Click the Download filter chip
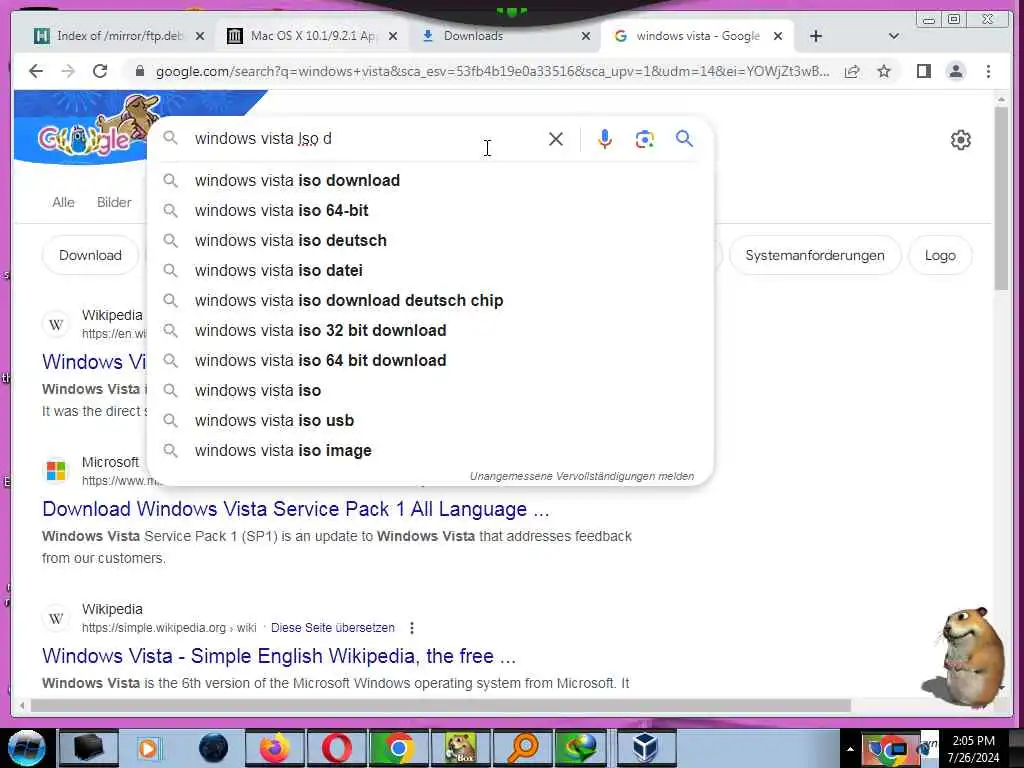Image resolution: width=1024 pixels, height=768 pixels. 90,255
